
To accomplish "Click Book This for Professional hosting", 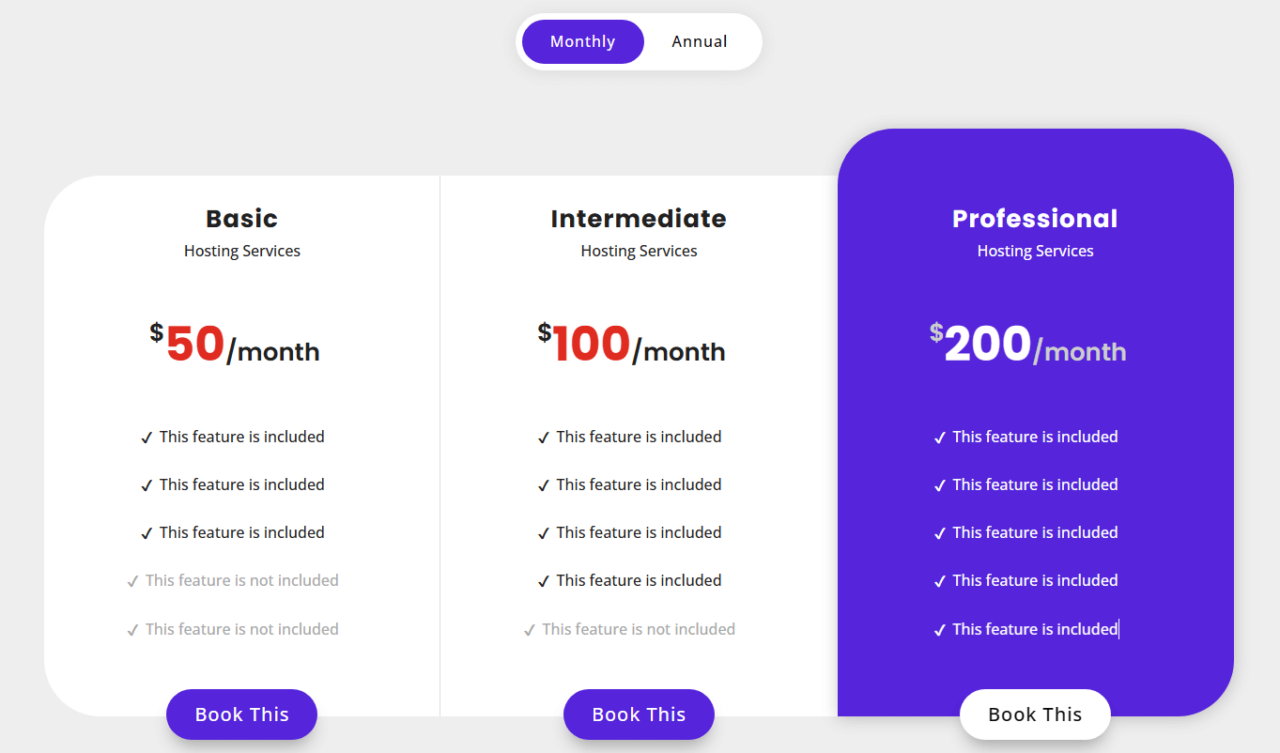I will point(1035,714).
